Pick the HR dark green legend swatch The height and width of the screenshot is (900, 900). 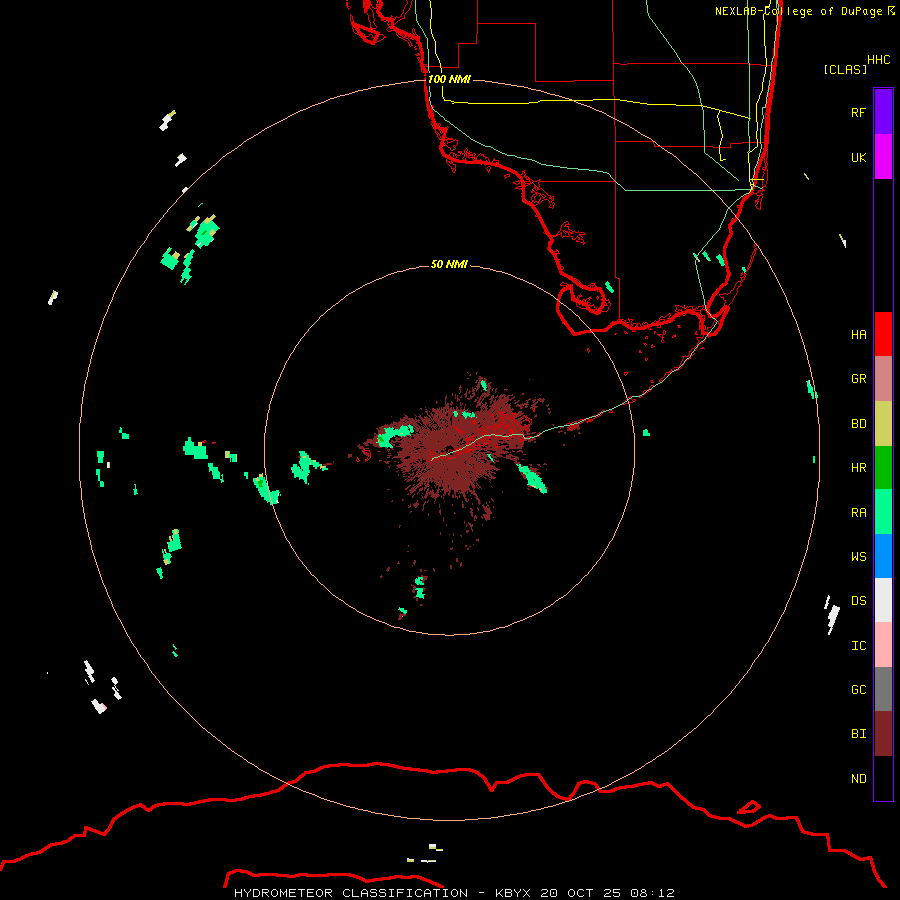883,467
